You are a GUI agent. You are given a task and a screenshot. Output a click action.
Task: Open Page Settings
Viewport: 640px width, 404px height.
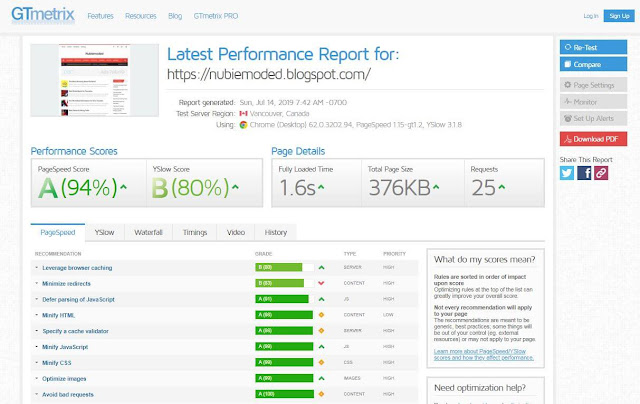[x=593, y=85]
